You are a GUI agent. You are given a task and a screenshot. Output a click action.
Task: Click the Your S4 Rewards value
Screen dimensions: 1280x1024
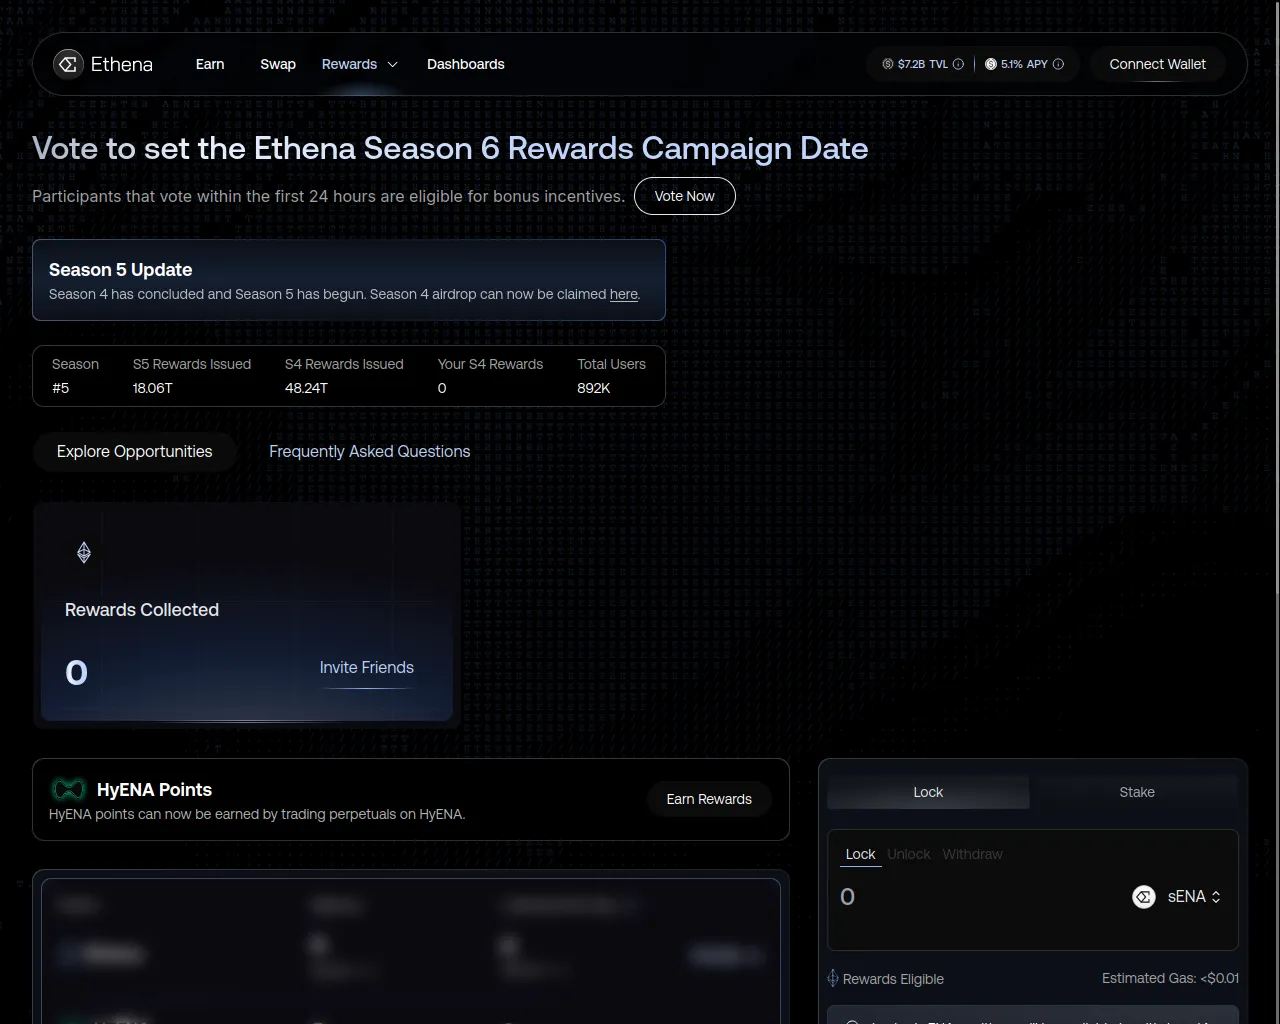click(442, 388)
